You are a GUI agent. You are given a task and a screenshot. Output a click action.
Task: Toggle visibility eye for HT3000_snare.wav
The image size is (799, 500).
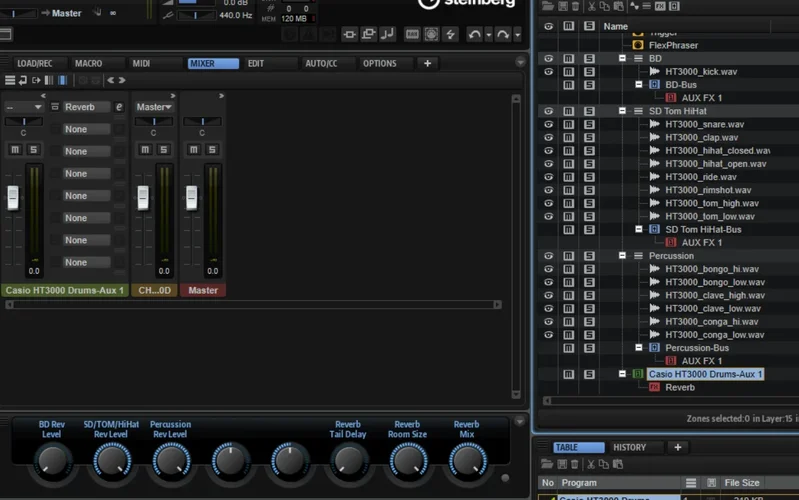click(x=548, y=125)
